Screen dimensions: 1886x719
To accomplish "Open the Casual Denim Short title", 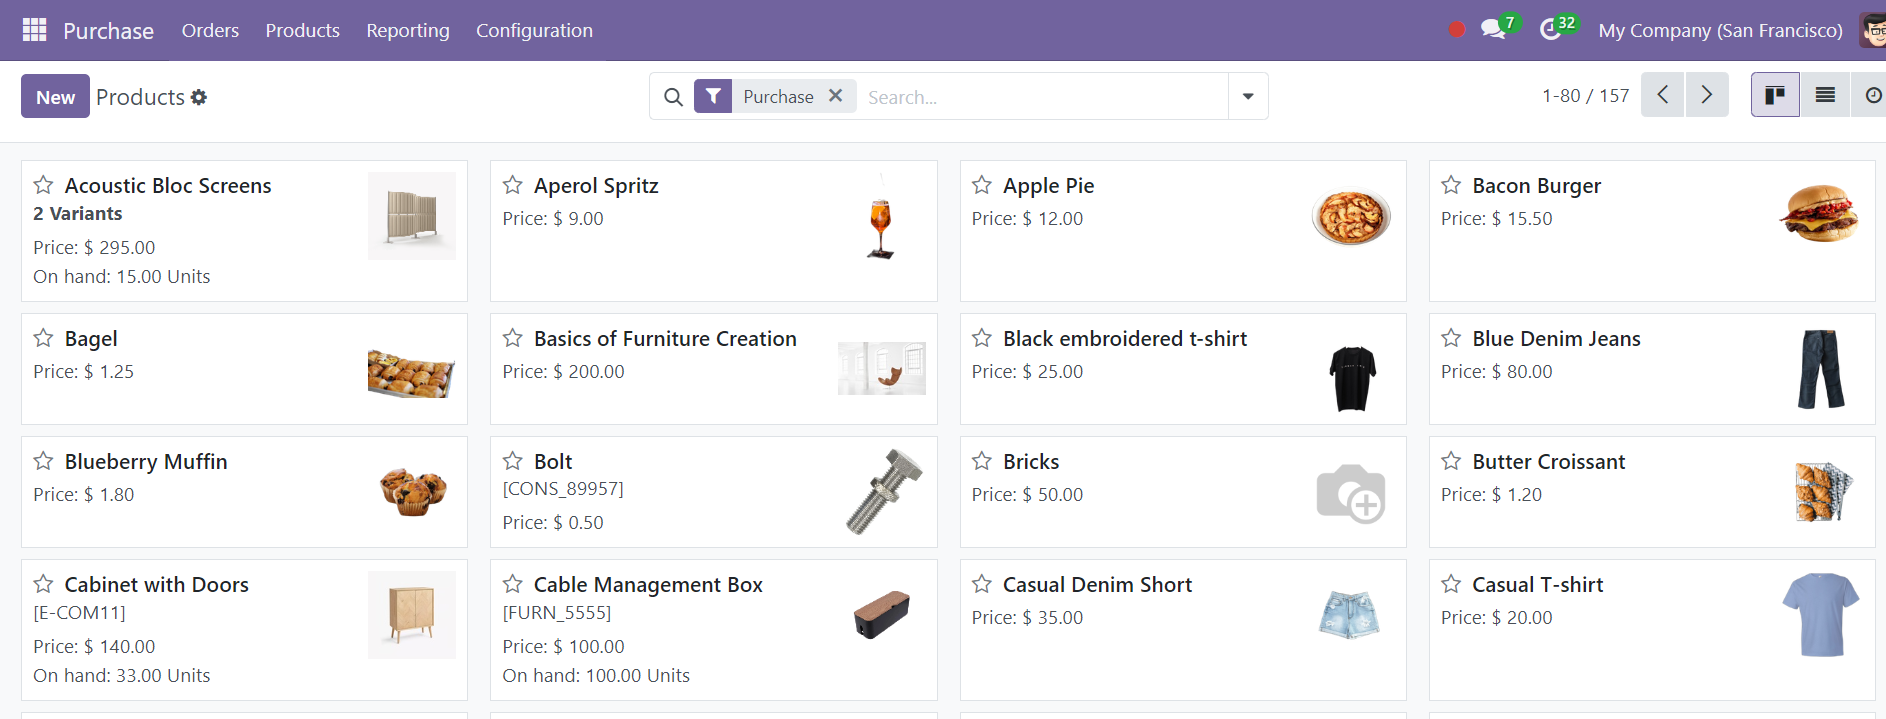I will tap(1097, 585).
